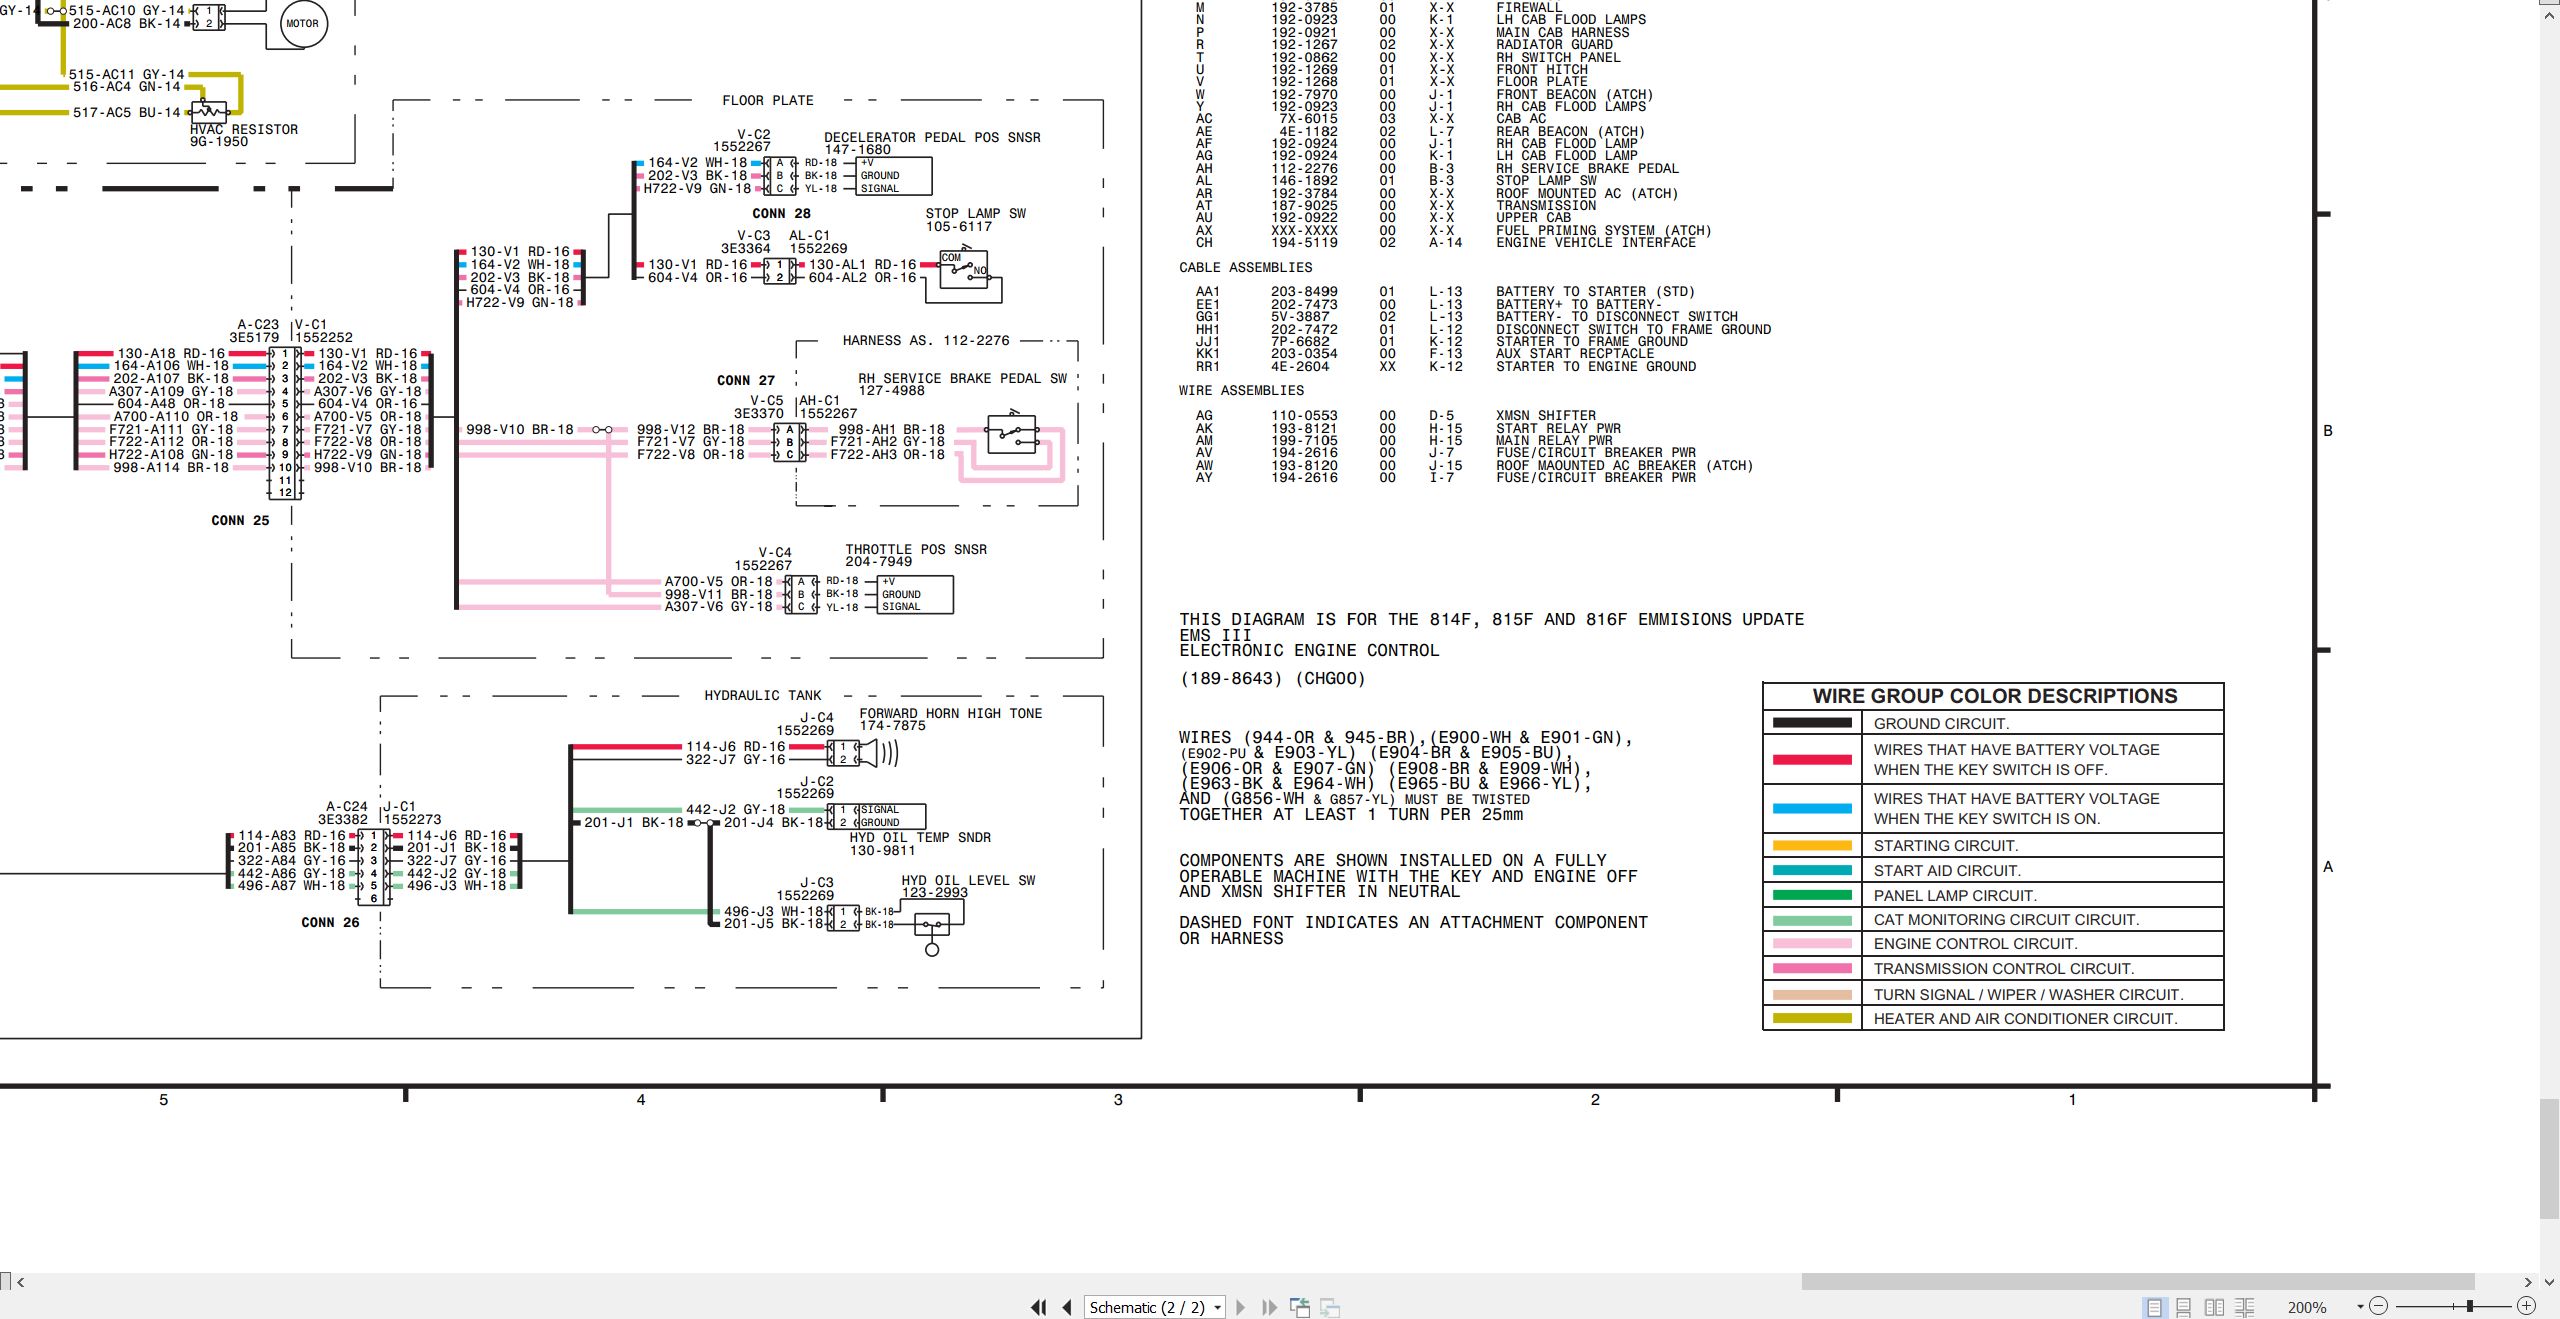Click the horizontal scrollbar thumb
Image resolution: width=2560 pixels, height=1319 pixels.
[2138, 1282]
